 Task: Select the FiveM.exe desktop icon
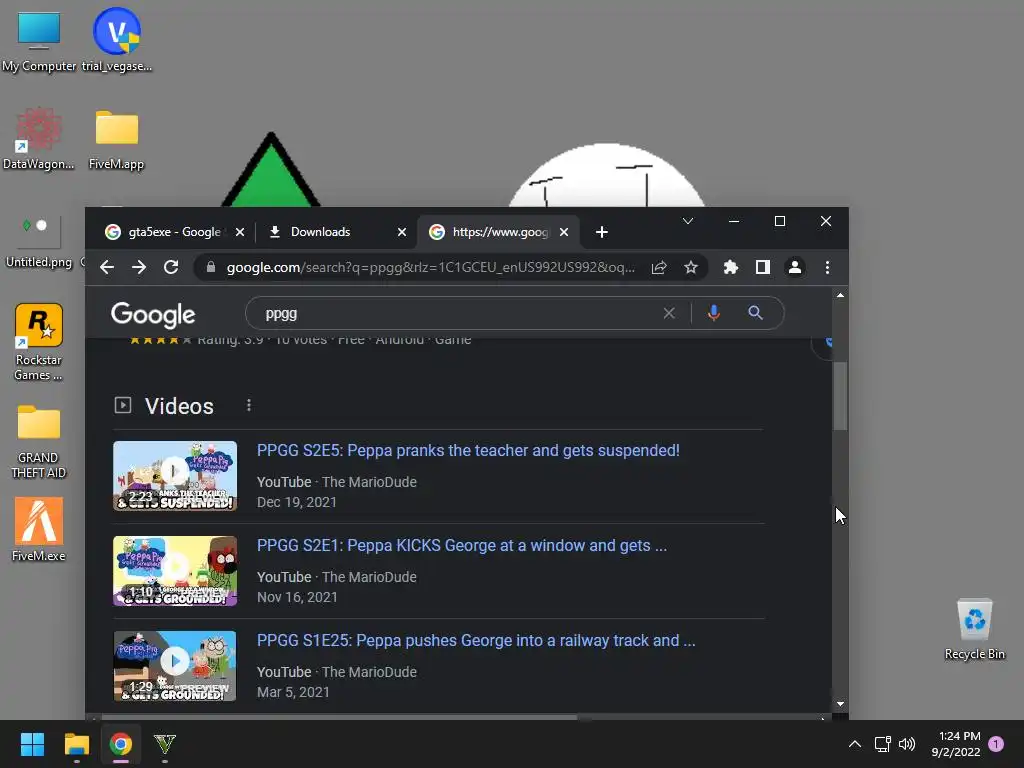tap(39, 530)
